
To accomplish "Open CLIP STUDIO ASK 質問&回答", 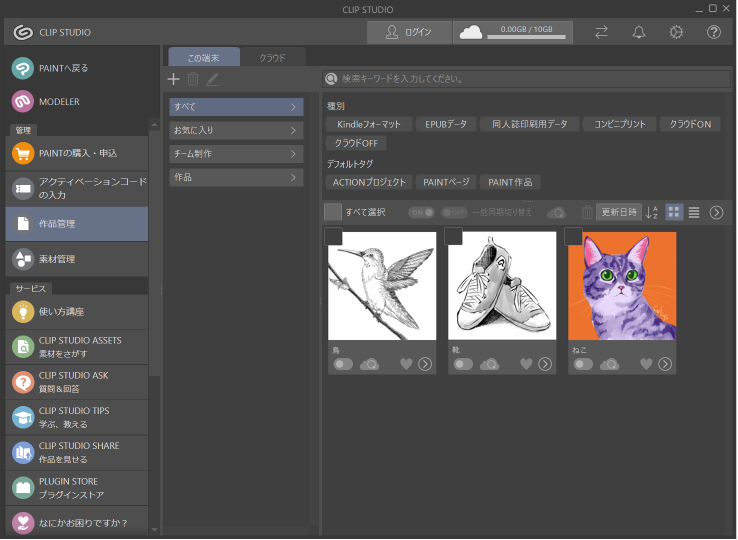I will click(x=77, y=382).
